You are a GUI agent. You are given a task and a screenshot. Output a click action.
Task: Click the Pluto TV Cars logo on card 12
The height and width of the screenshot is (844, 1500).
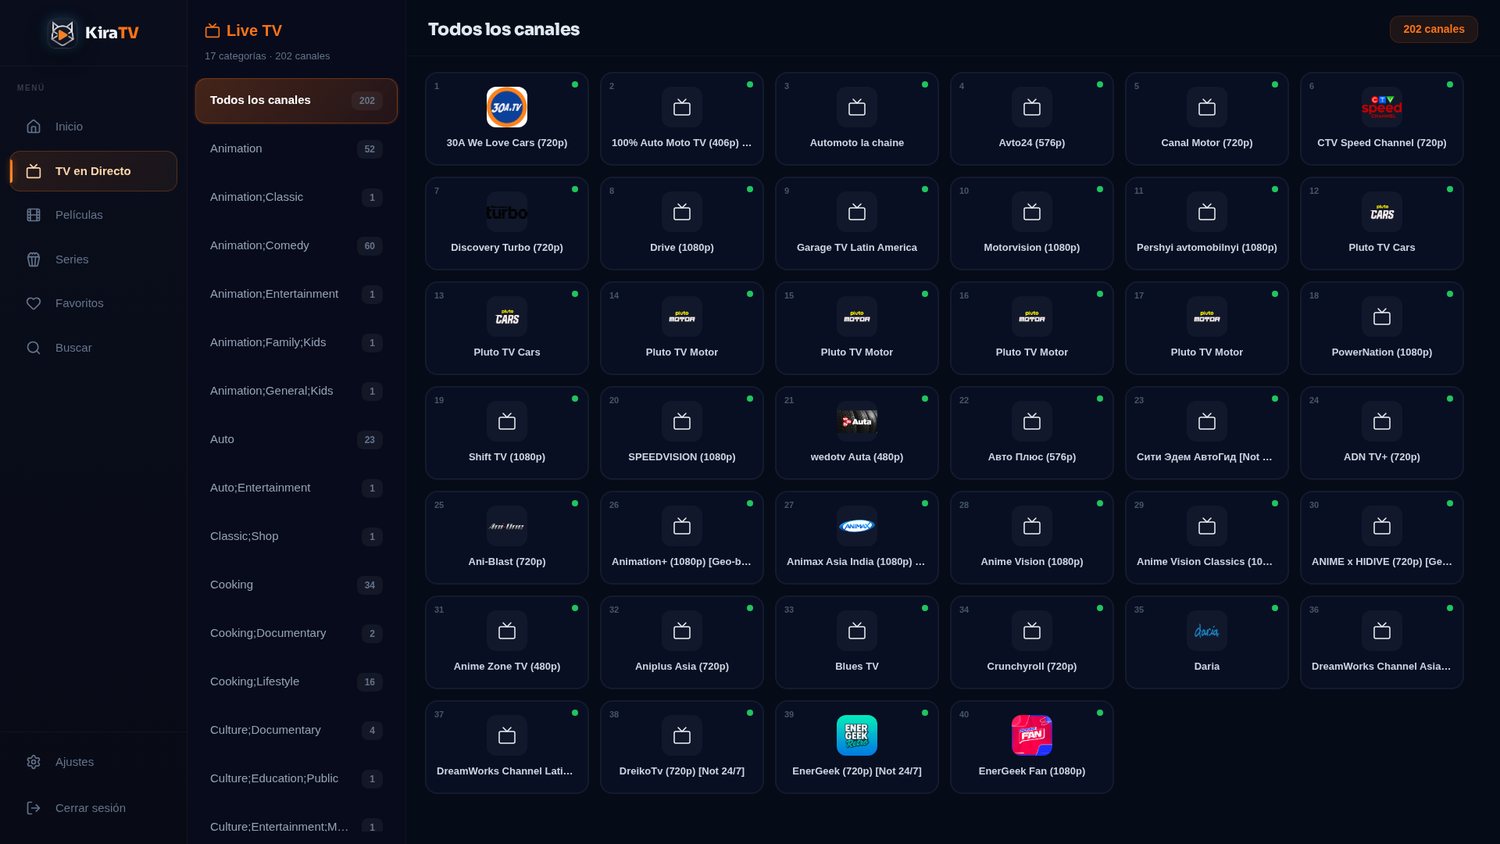click(x=1382, y=212)
